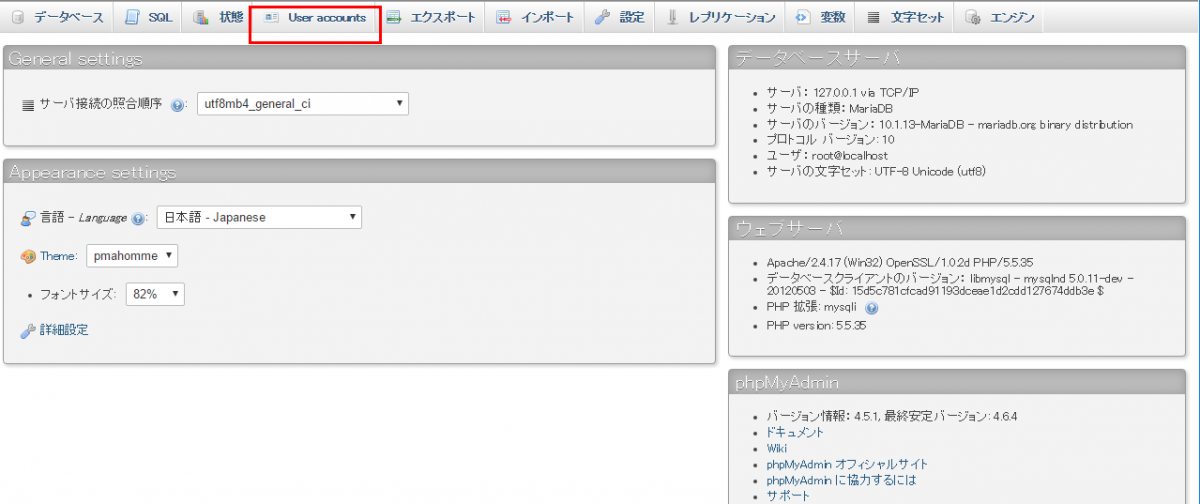The height and width of the screenshot is (504, 1200).
Task: Open the サポート link
Action: coord(788,495)
